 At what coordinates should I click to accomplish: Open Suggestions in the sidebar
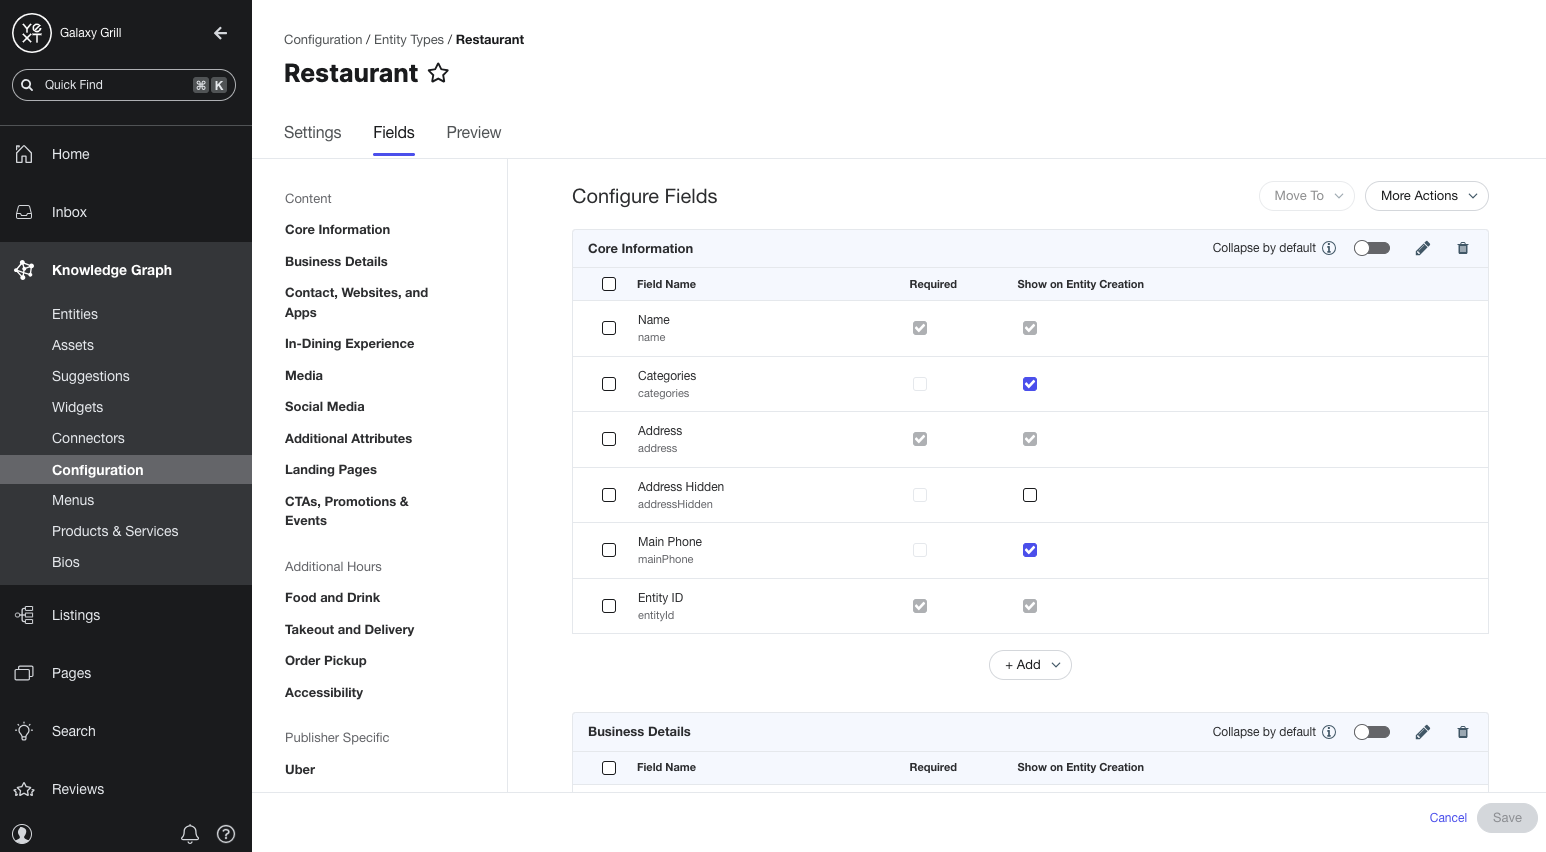pos(91,376)
